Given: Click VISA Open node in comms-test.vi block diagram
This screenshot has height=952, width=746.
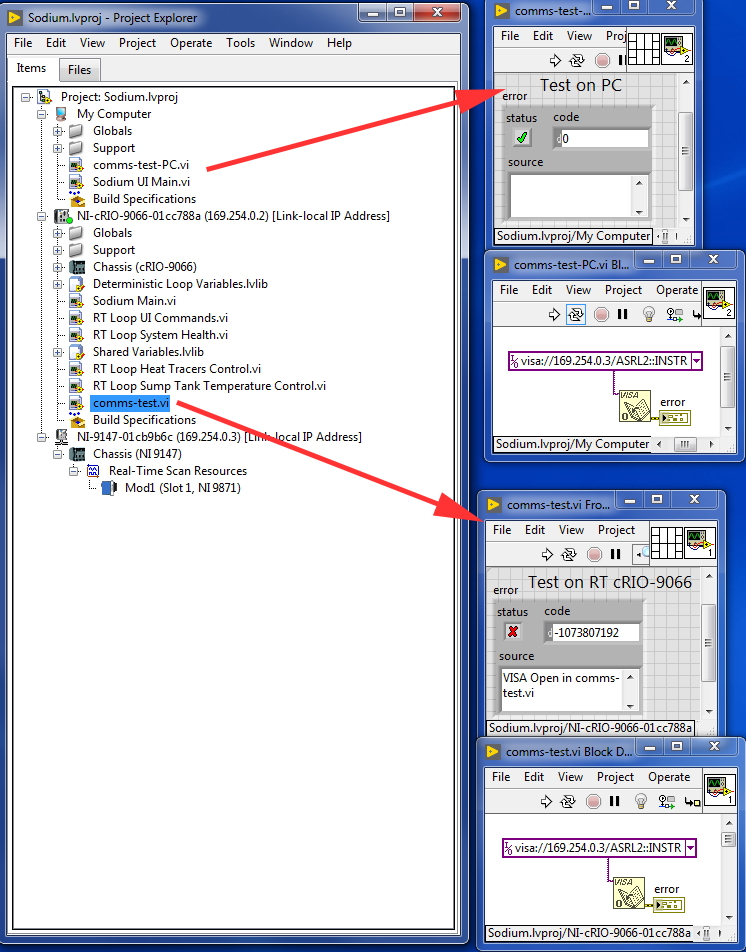Looking at the screenshot, I should click(629, 892).
